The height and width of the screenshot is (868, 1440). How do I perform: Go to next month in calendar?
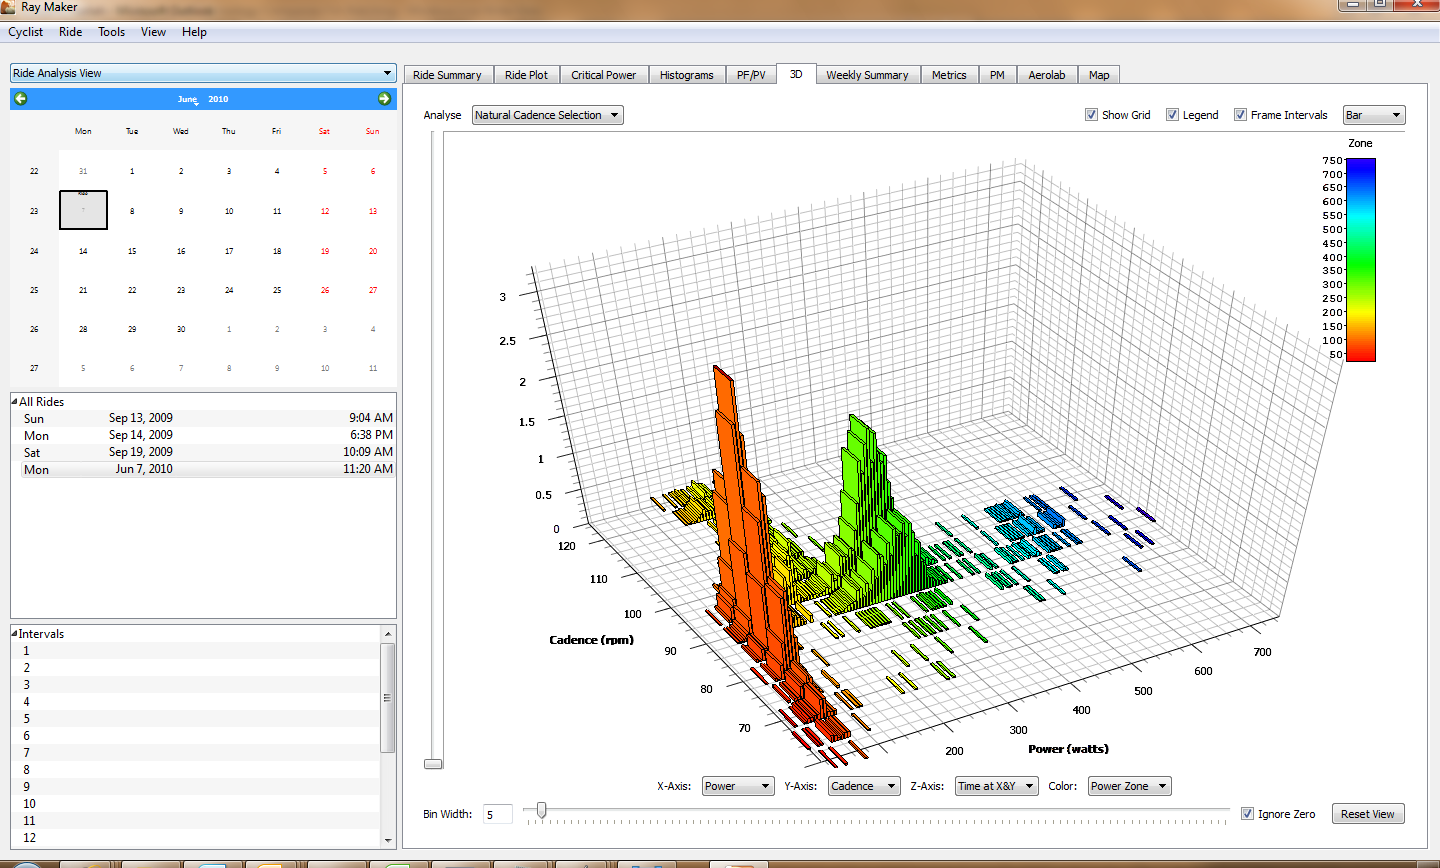pyautogui.click(x=384, y=98)
